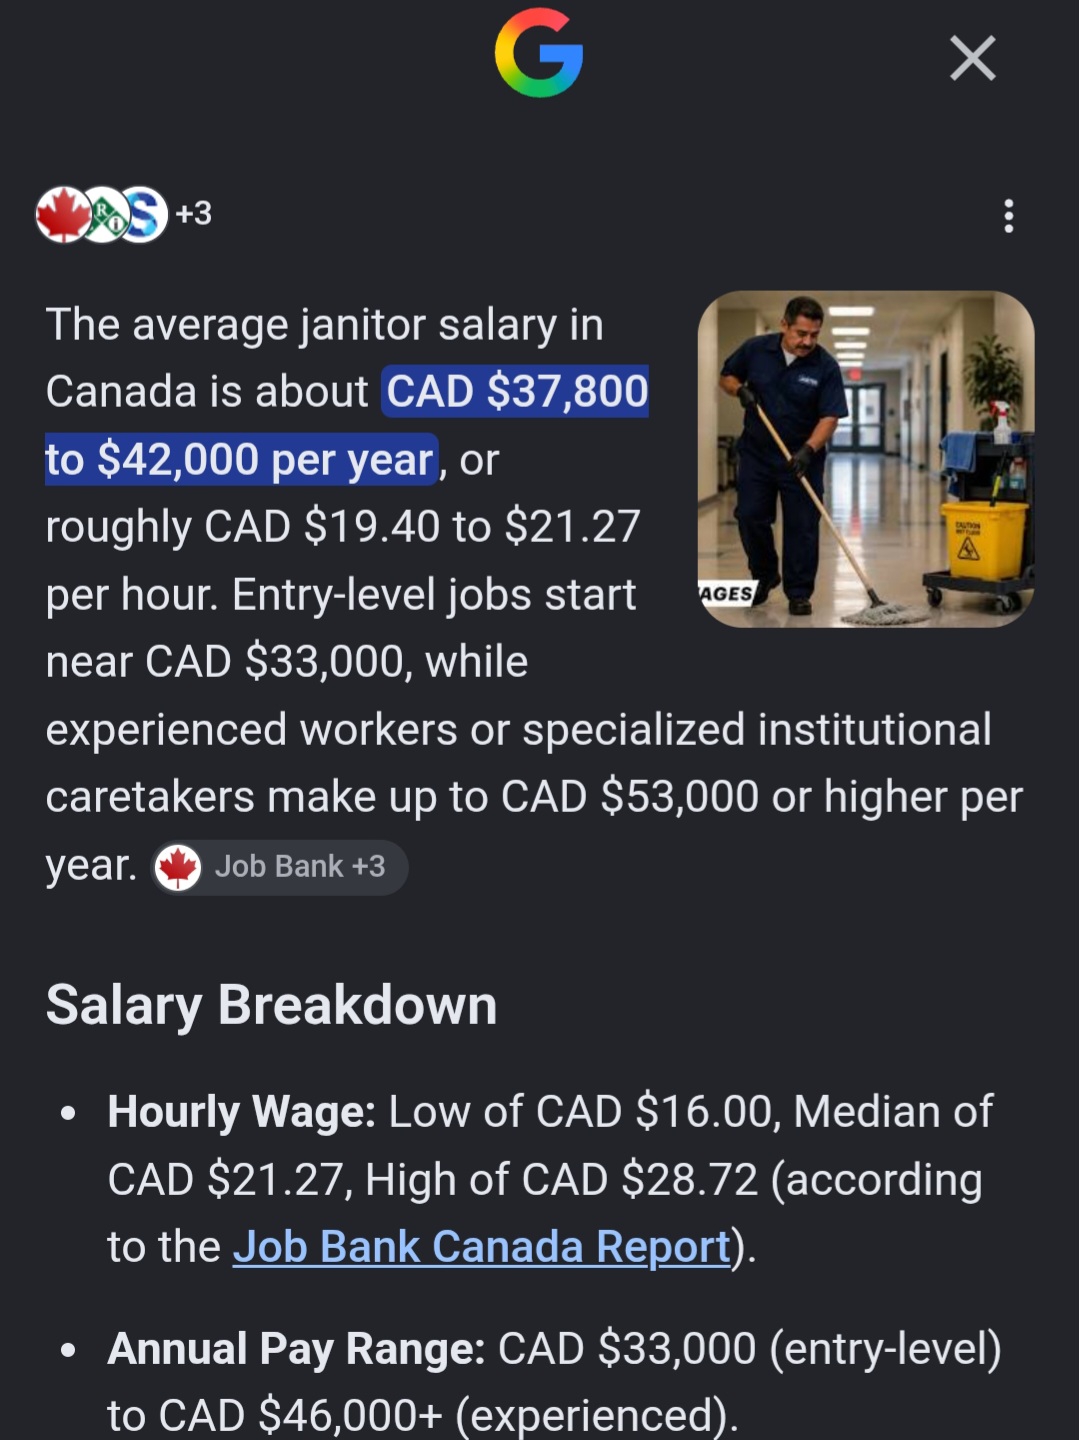
Task: Tap the 'The average janitor salary' text line
Action: pos(324,325)
